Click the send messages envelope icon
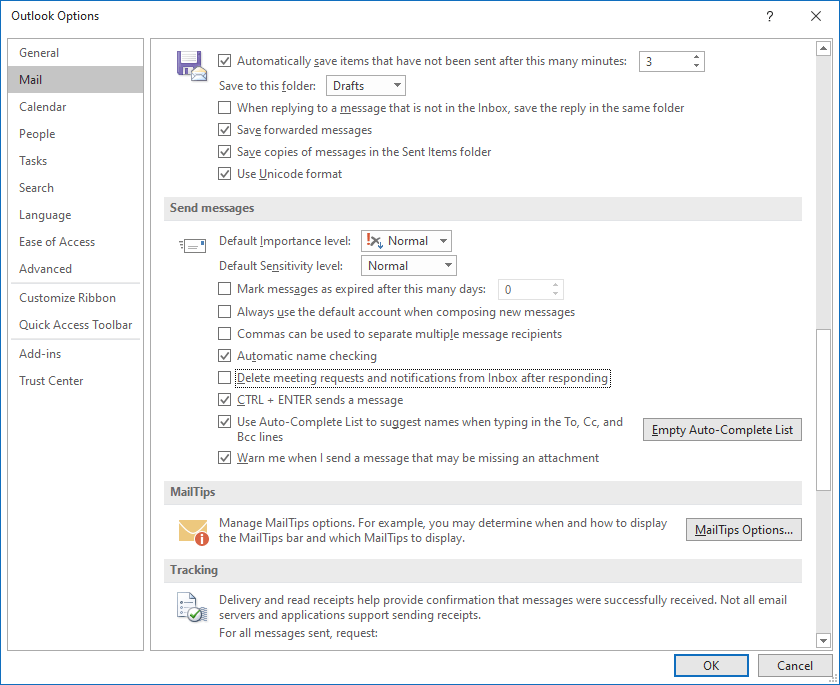840x685 pixels. tap(191, 245)
